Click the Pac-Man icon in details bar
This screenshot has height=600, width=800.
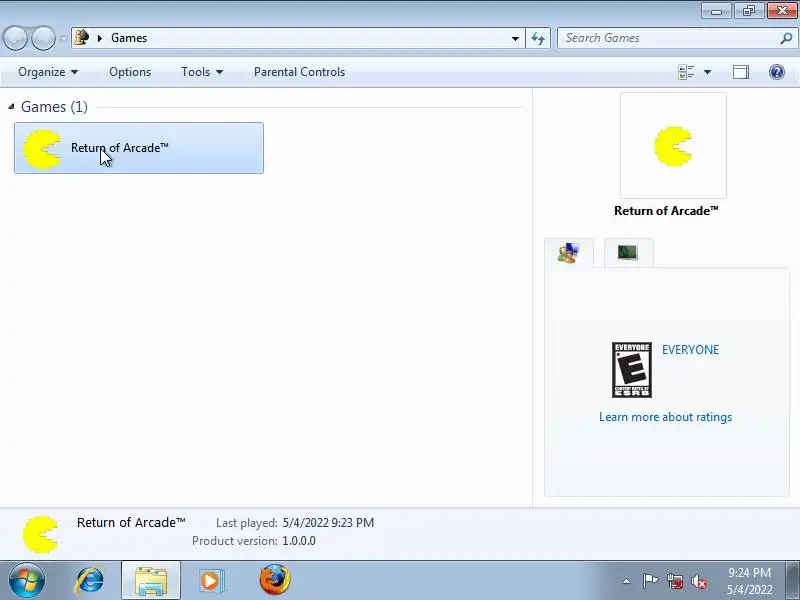coord(41,535)
